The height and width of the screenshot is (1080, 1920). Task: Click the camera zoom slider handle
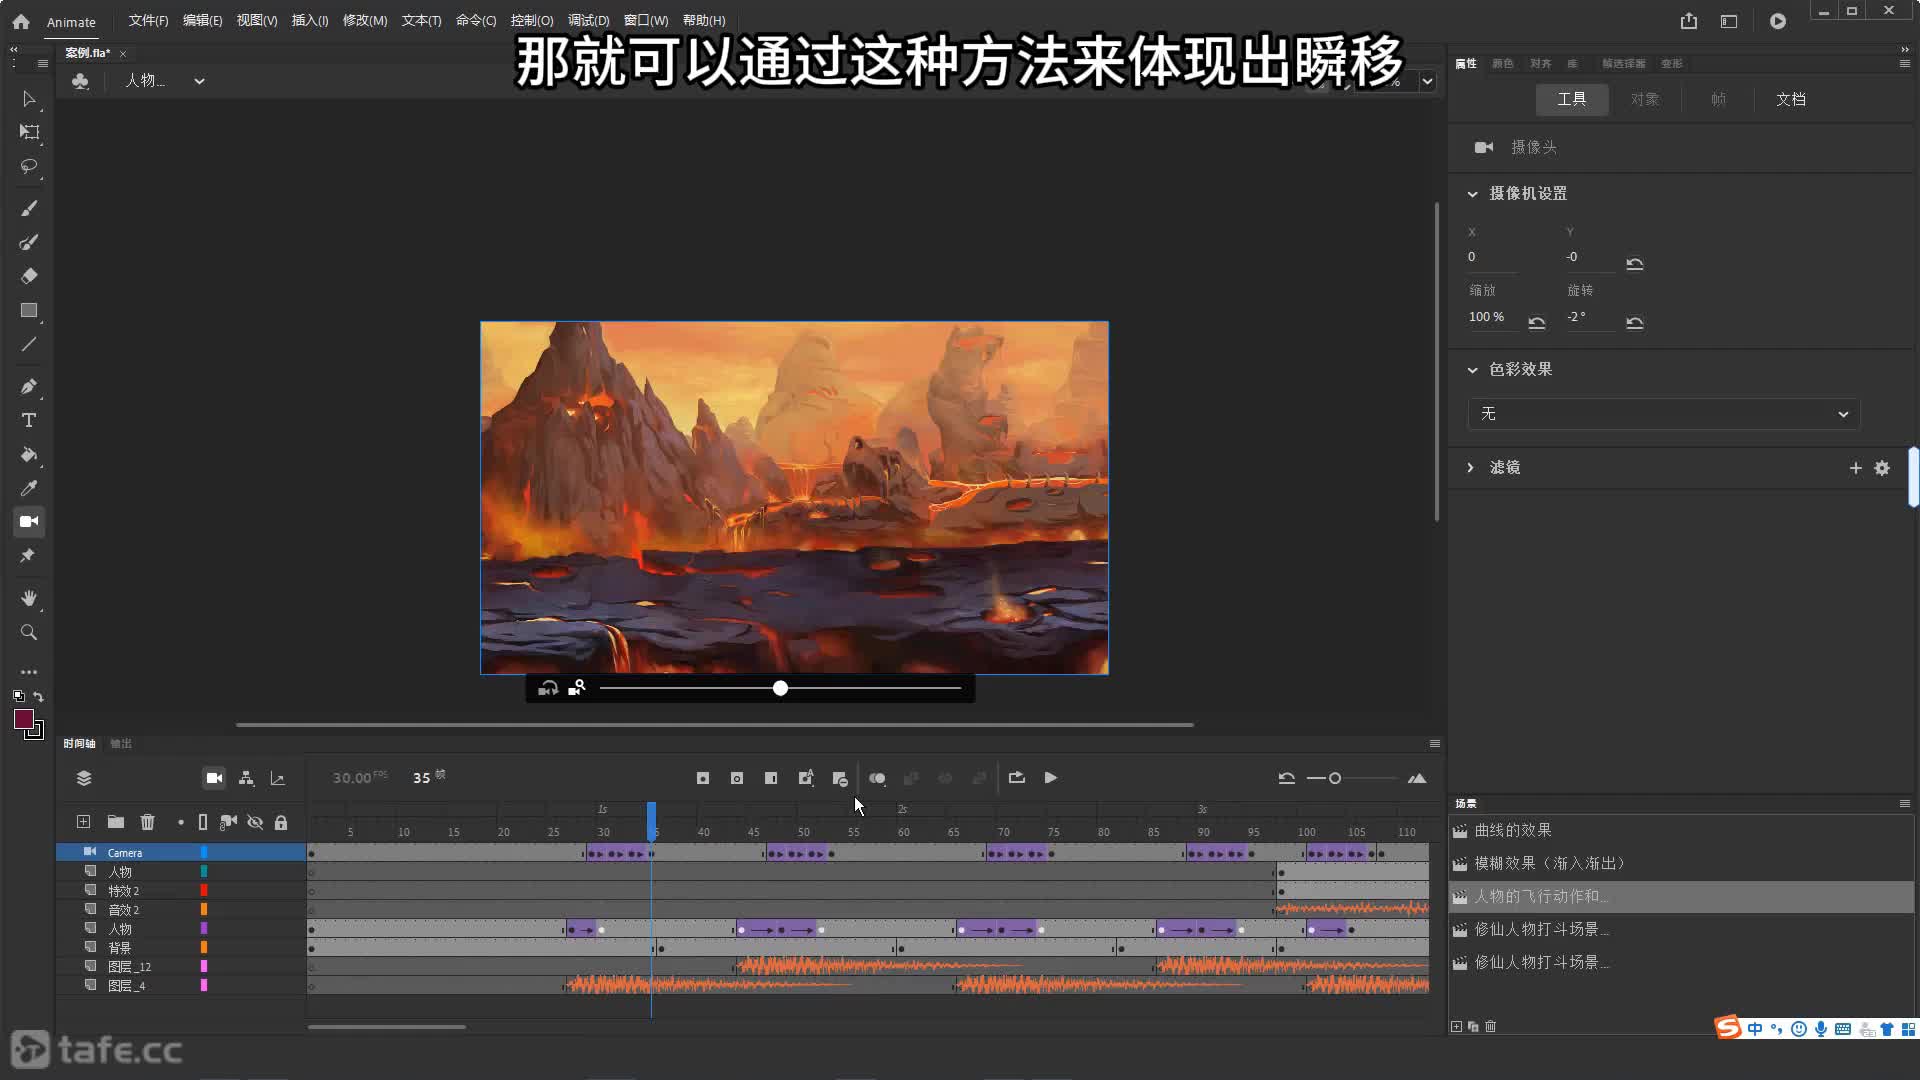click(x=780, y=688)
